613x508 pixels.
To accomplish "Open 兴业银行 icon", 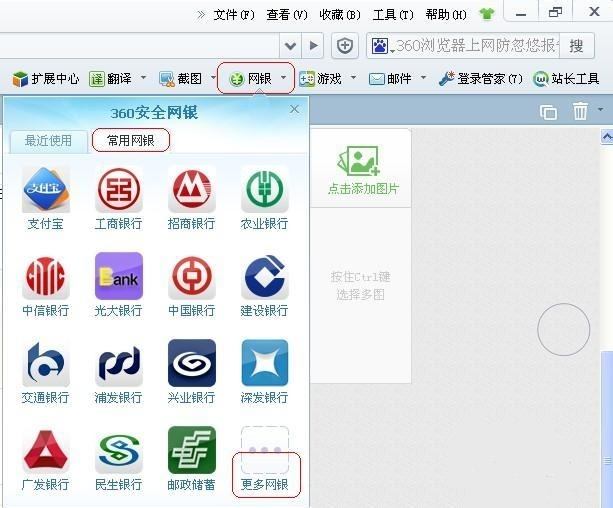I will click(192, 363).
